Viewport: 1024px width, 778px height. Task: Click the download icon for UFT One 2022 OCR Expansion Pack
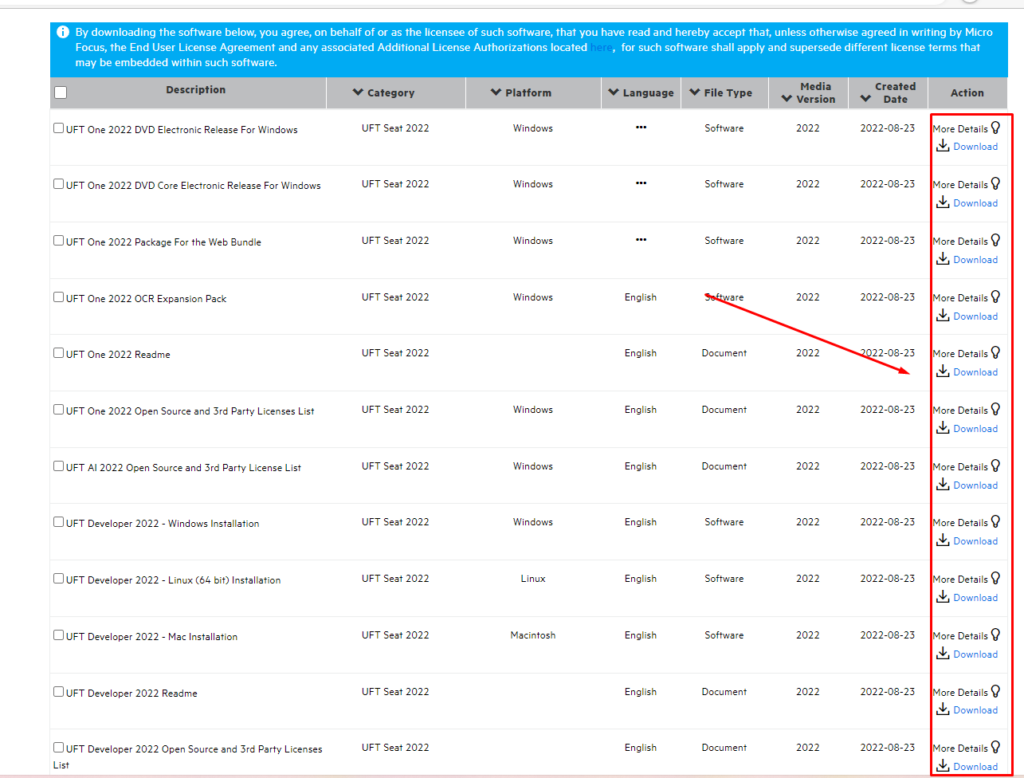point(942,316)
